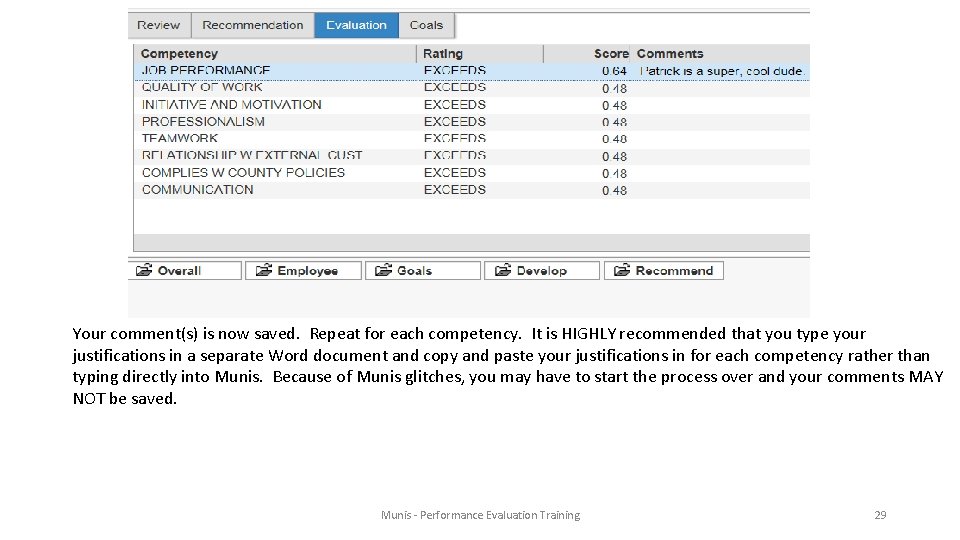960x540 pixels.
Task: Open the Employee comments button
Action: coord(303,271)
